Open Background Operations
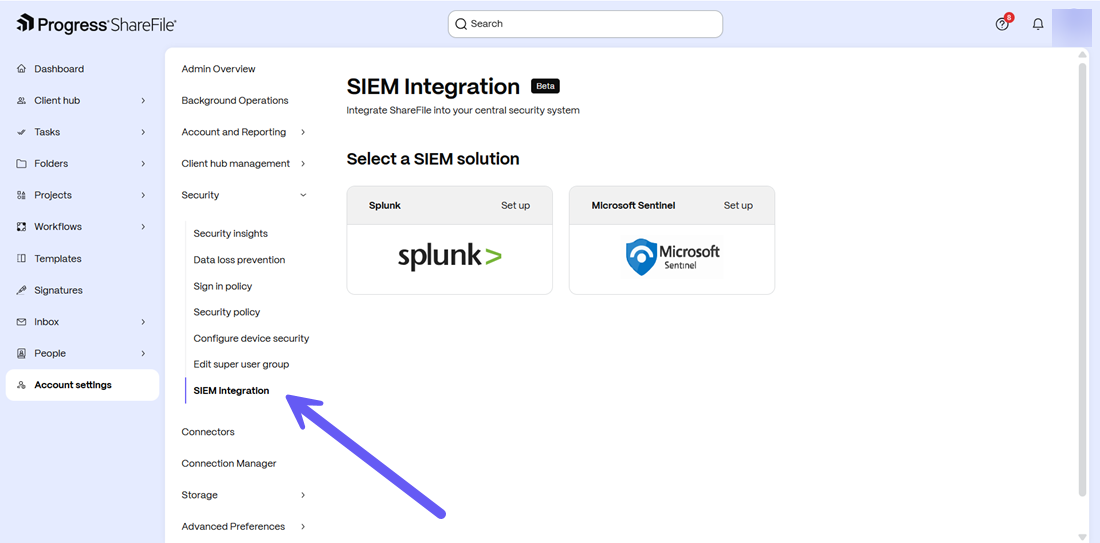Viewport: 1100px width, 543px height. (x=235, y=100)
